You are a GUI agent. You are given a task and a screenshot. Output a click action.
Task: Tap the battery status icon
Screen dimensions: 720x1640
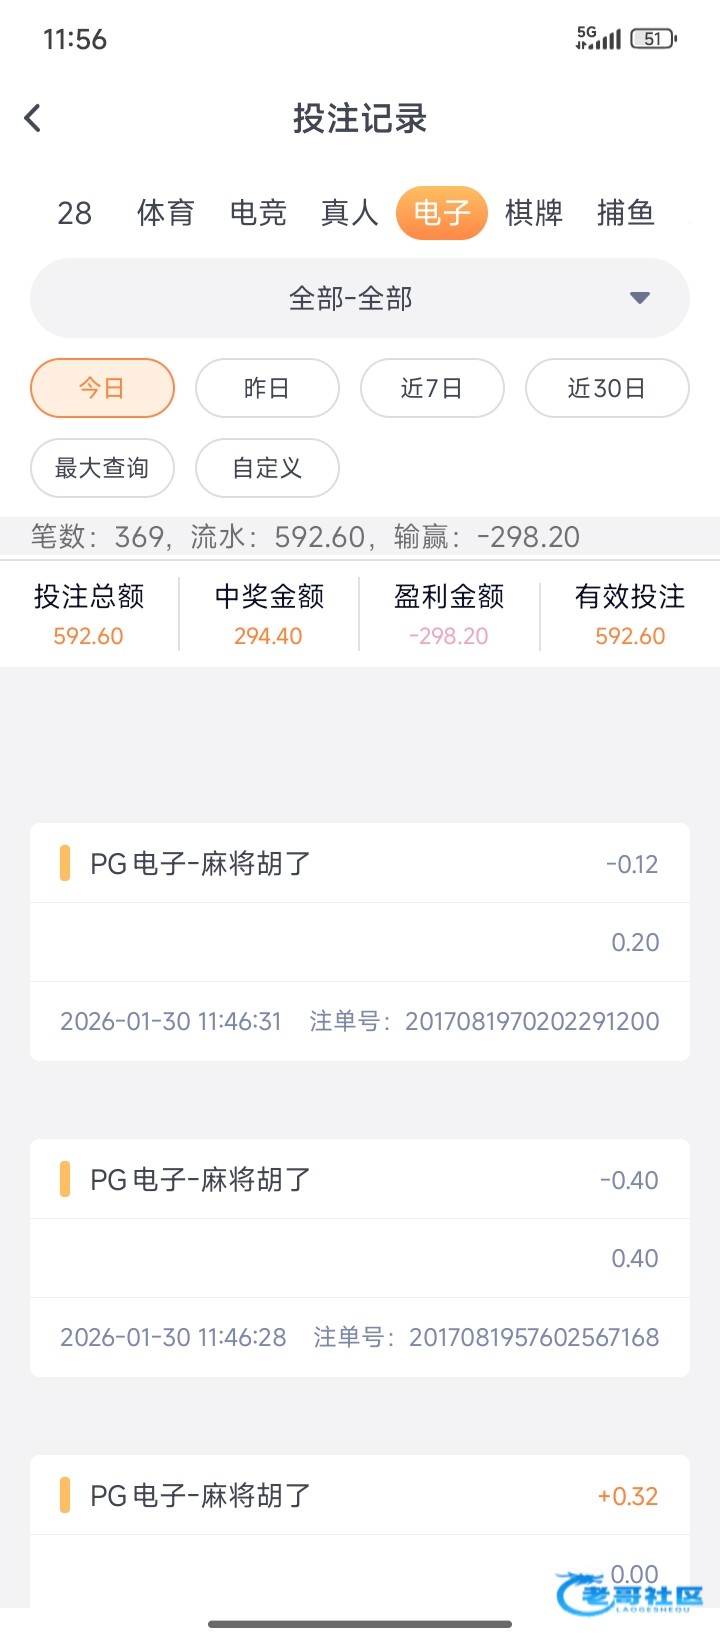[x=654, y=39]
